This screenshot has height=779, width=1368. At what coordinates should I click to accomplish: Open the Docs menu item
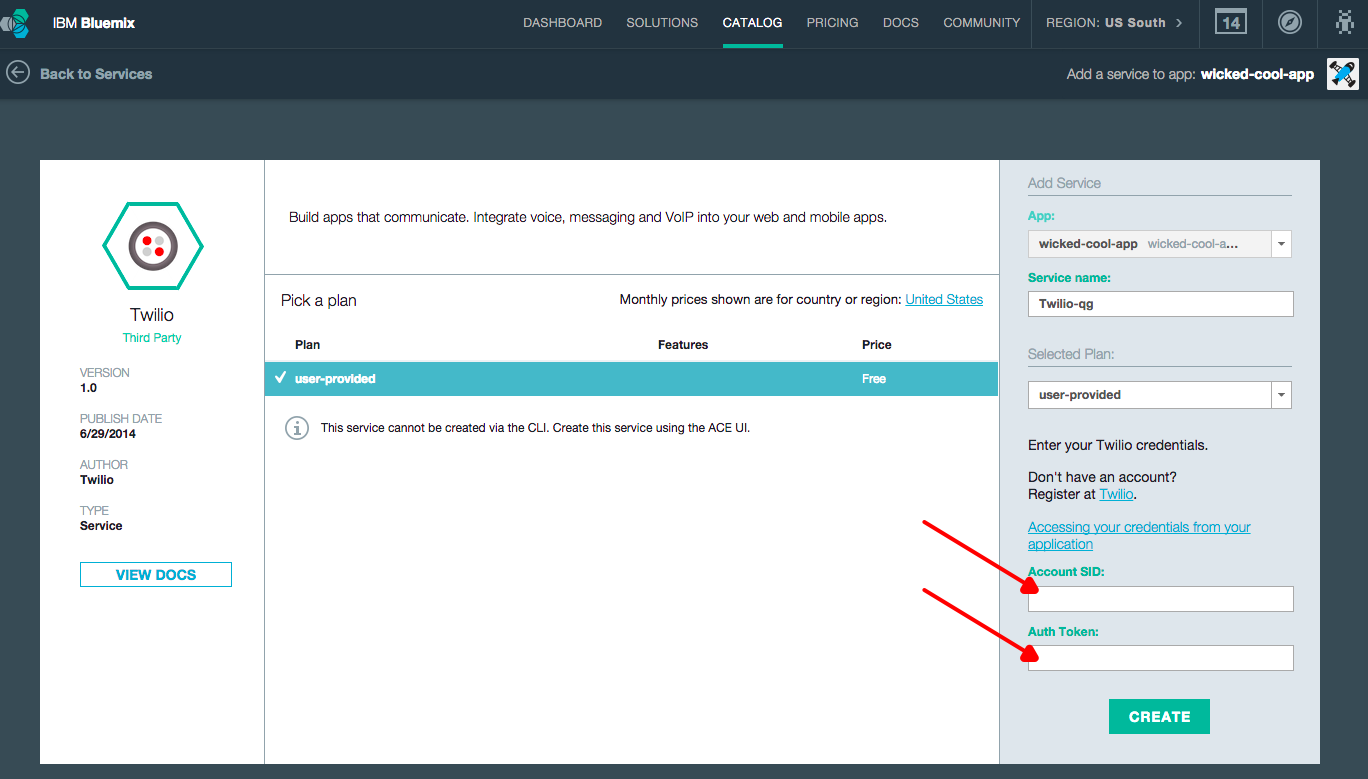pos(901,22)
